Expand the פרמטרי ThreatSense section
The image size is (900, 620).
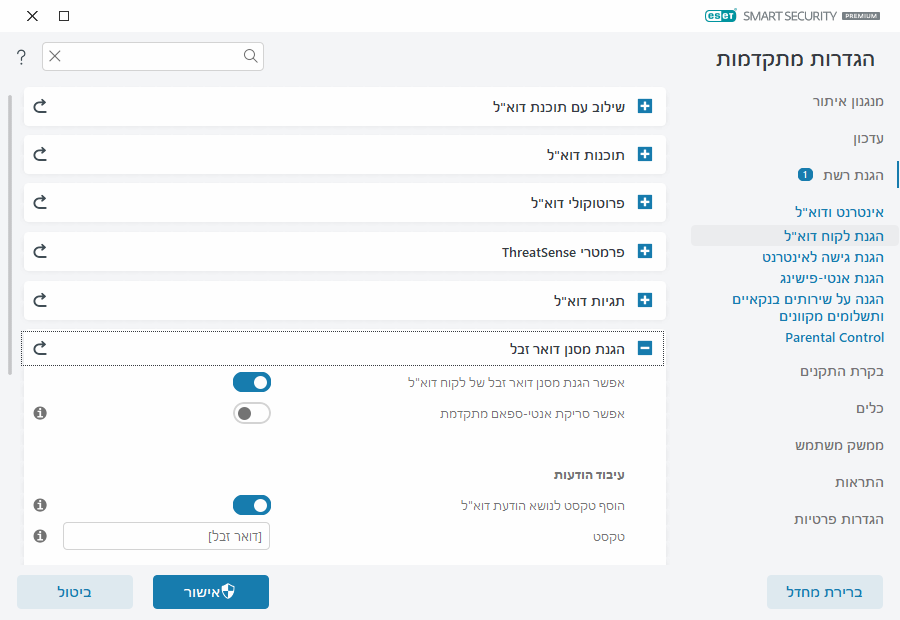coord(645,251)
